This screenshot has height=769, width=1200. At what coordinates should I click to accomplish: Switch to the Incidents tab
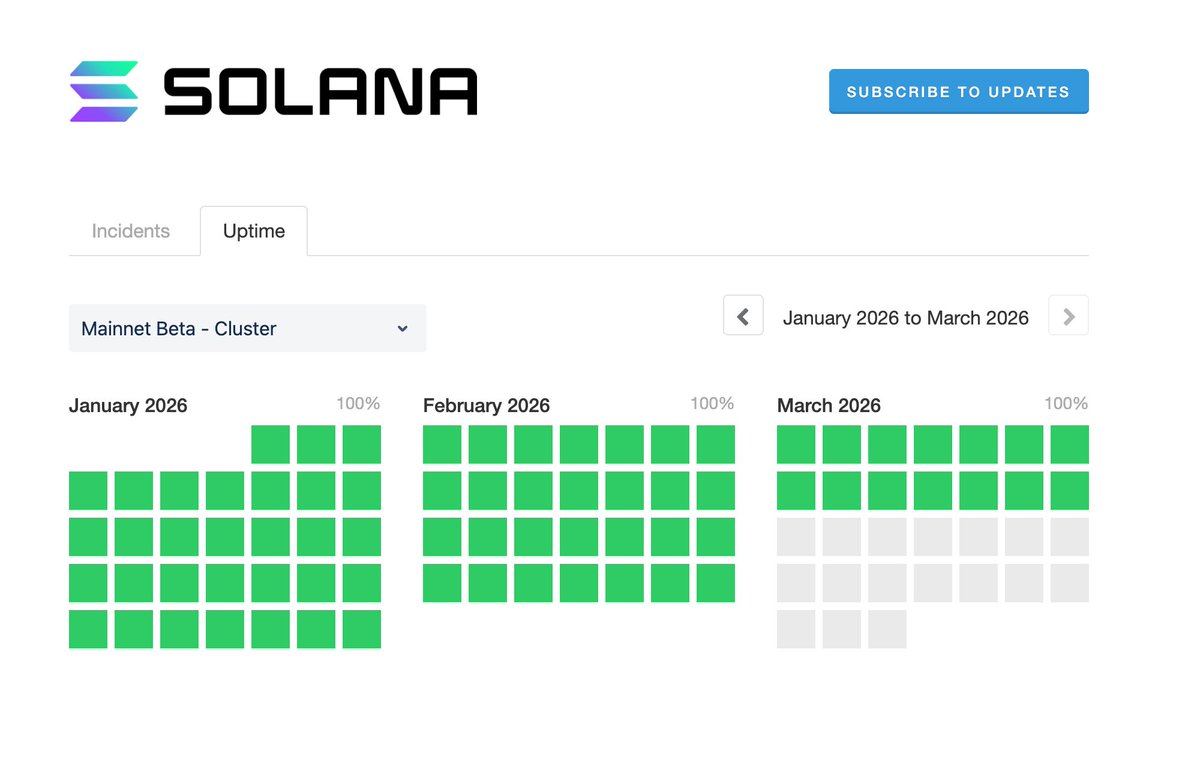point(131,231)
